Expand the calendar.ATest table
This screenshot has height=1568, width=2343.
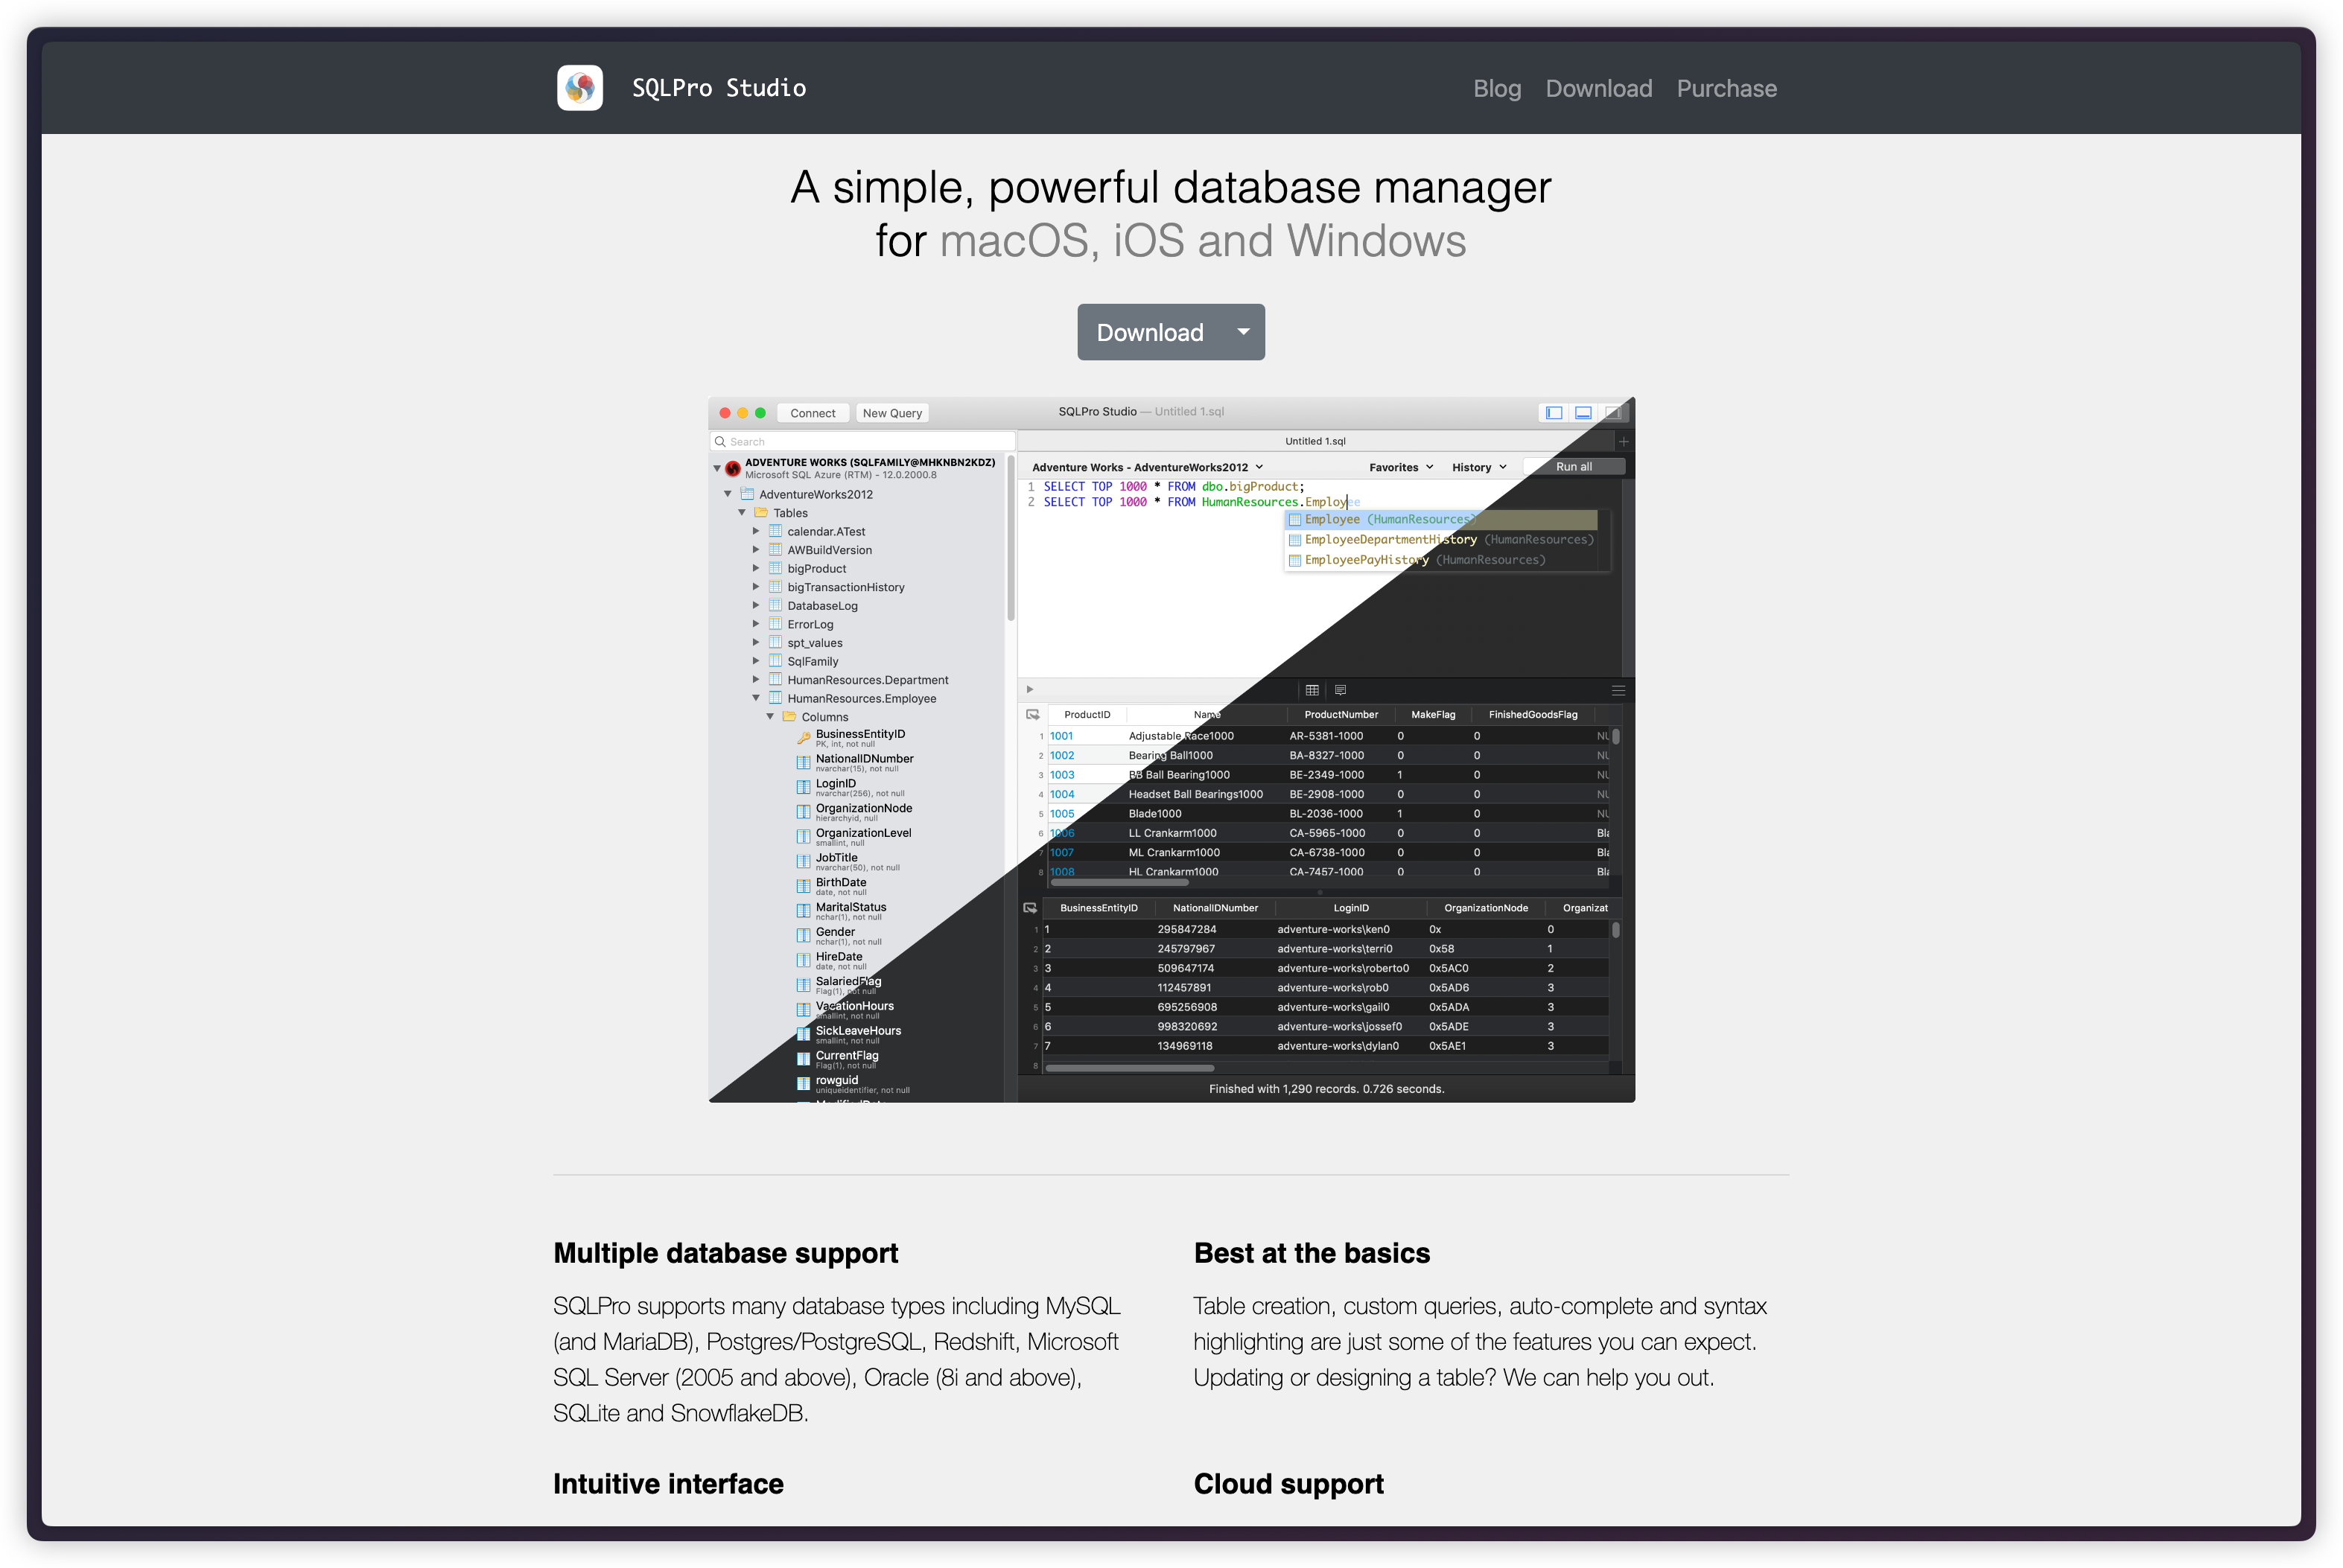756,531
